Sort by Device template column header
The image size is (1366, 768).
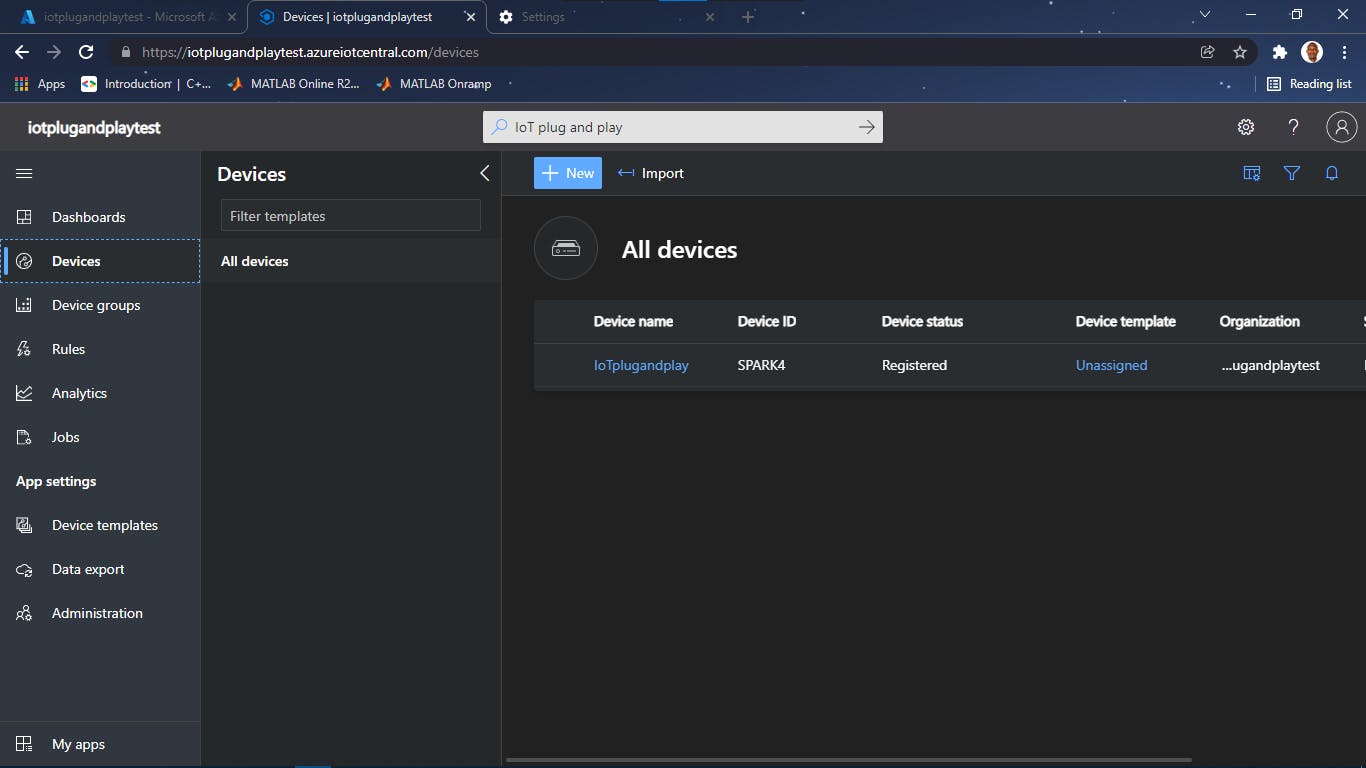pyautogui.click(x=1125, y=321)
